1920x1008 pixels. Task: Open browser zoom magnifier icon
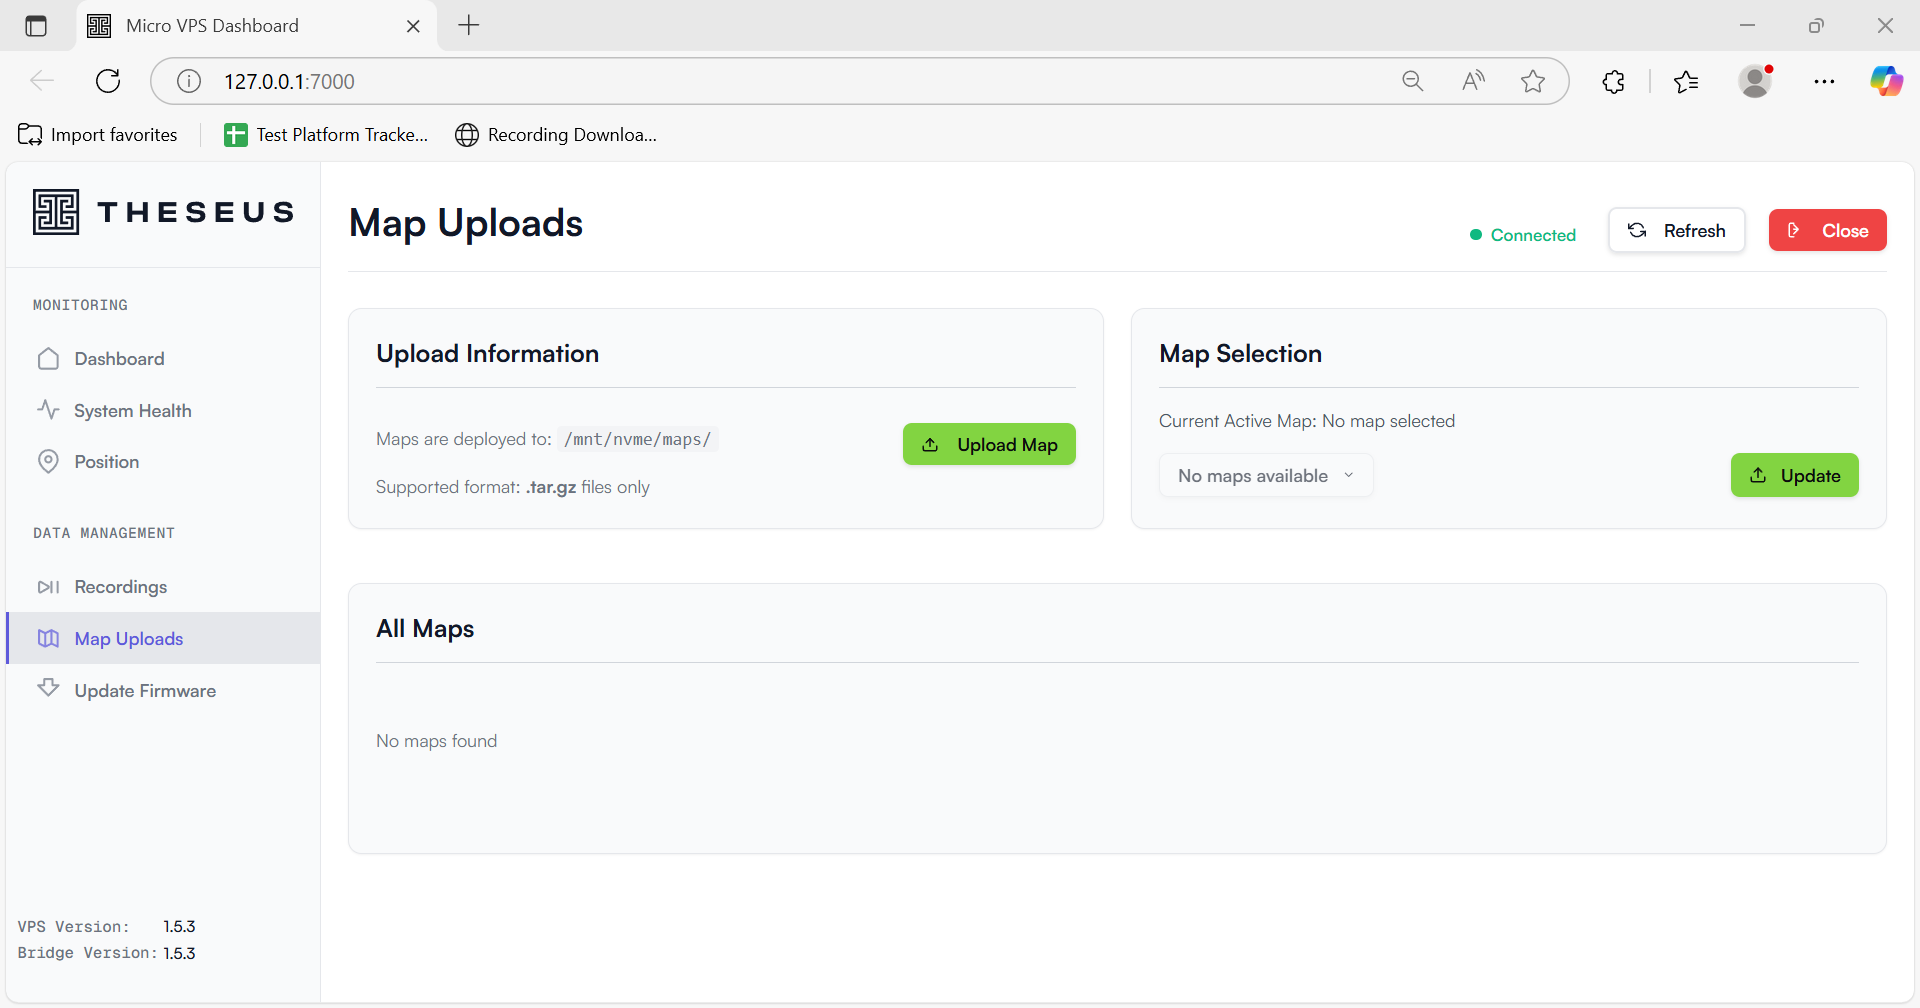(x=1412, y=81)
